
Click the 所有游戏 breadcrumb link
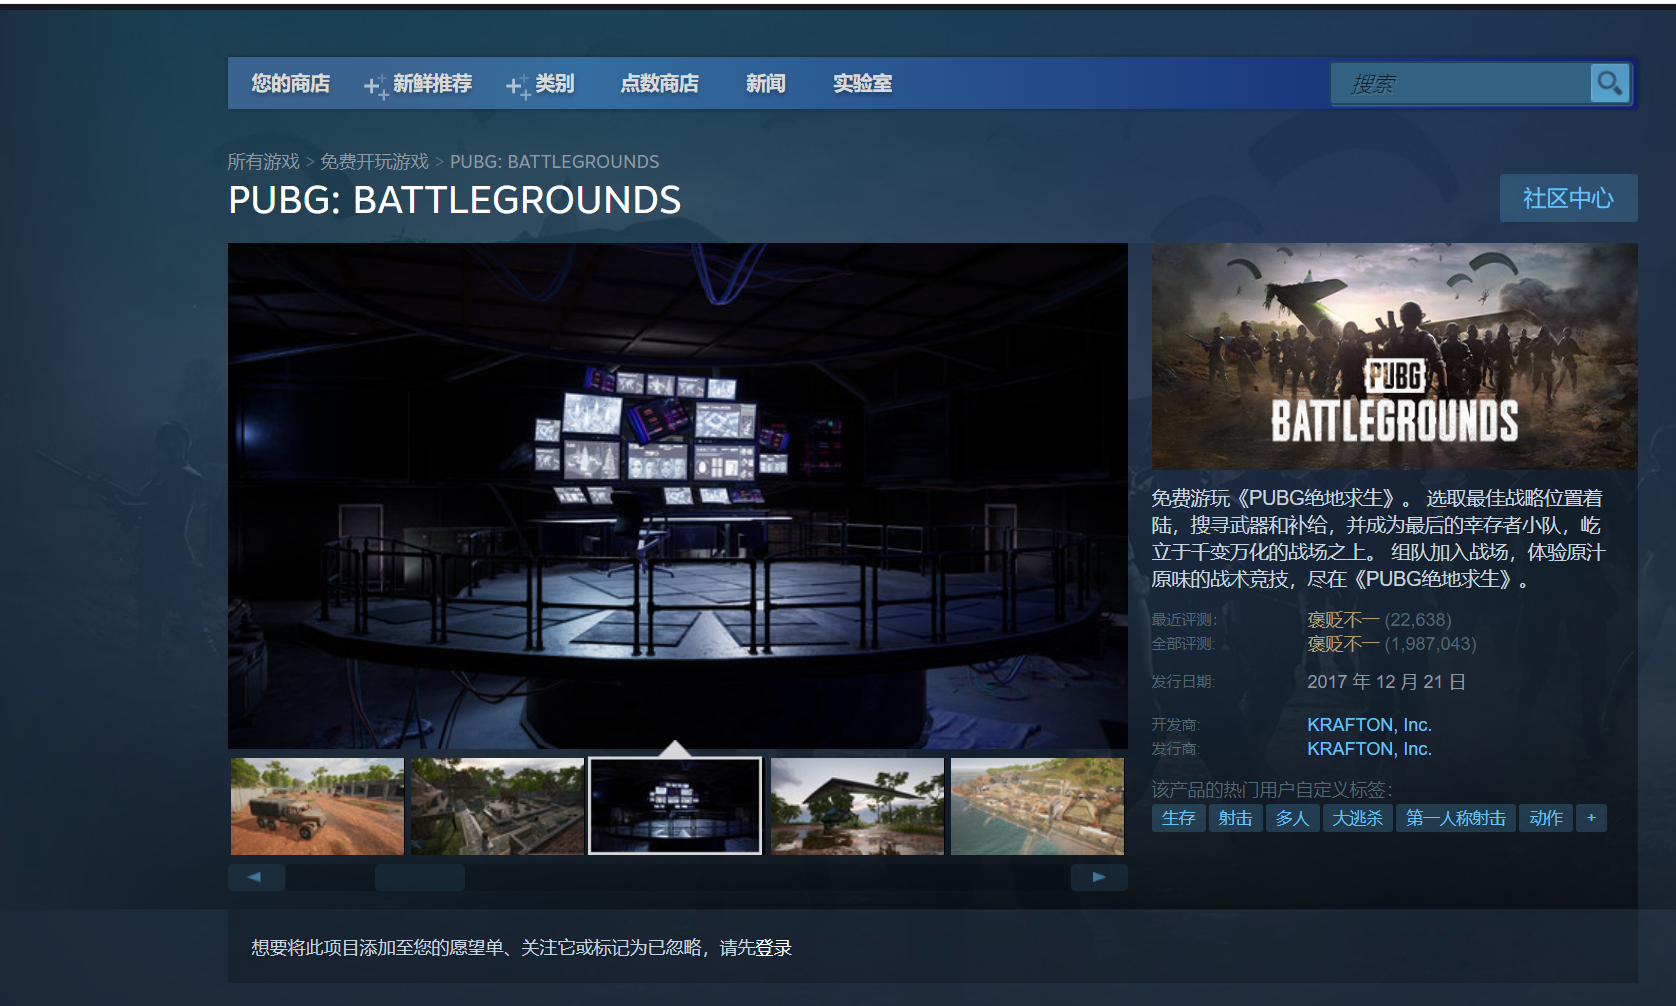(x=263, y=161)
